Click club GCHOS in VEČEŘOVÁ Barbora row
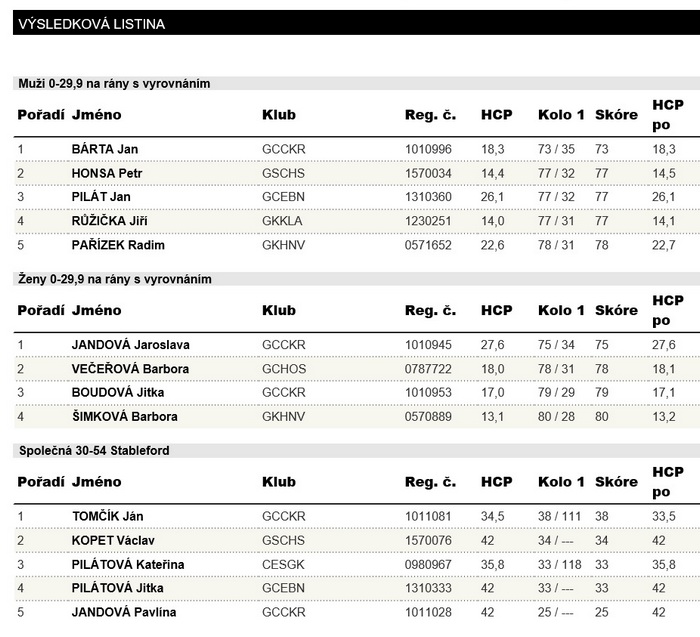This screenshot has height=637, width=700. (284, 369)
